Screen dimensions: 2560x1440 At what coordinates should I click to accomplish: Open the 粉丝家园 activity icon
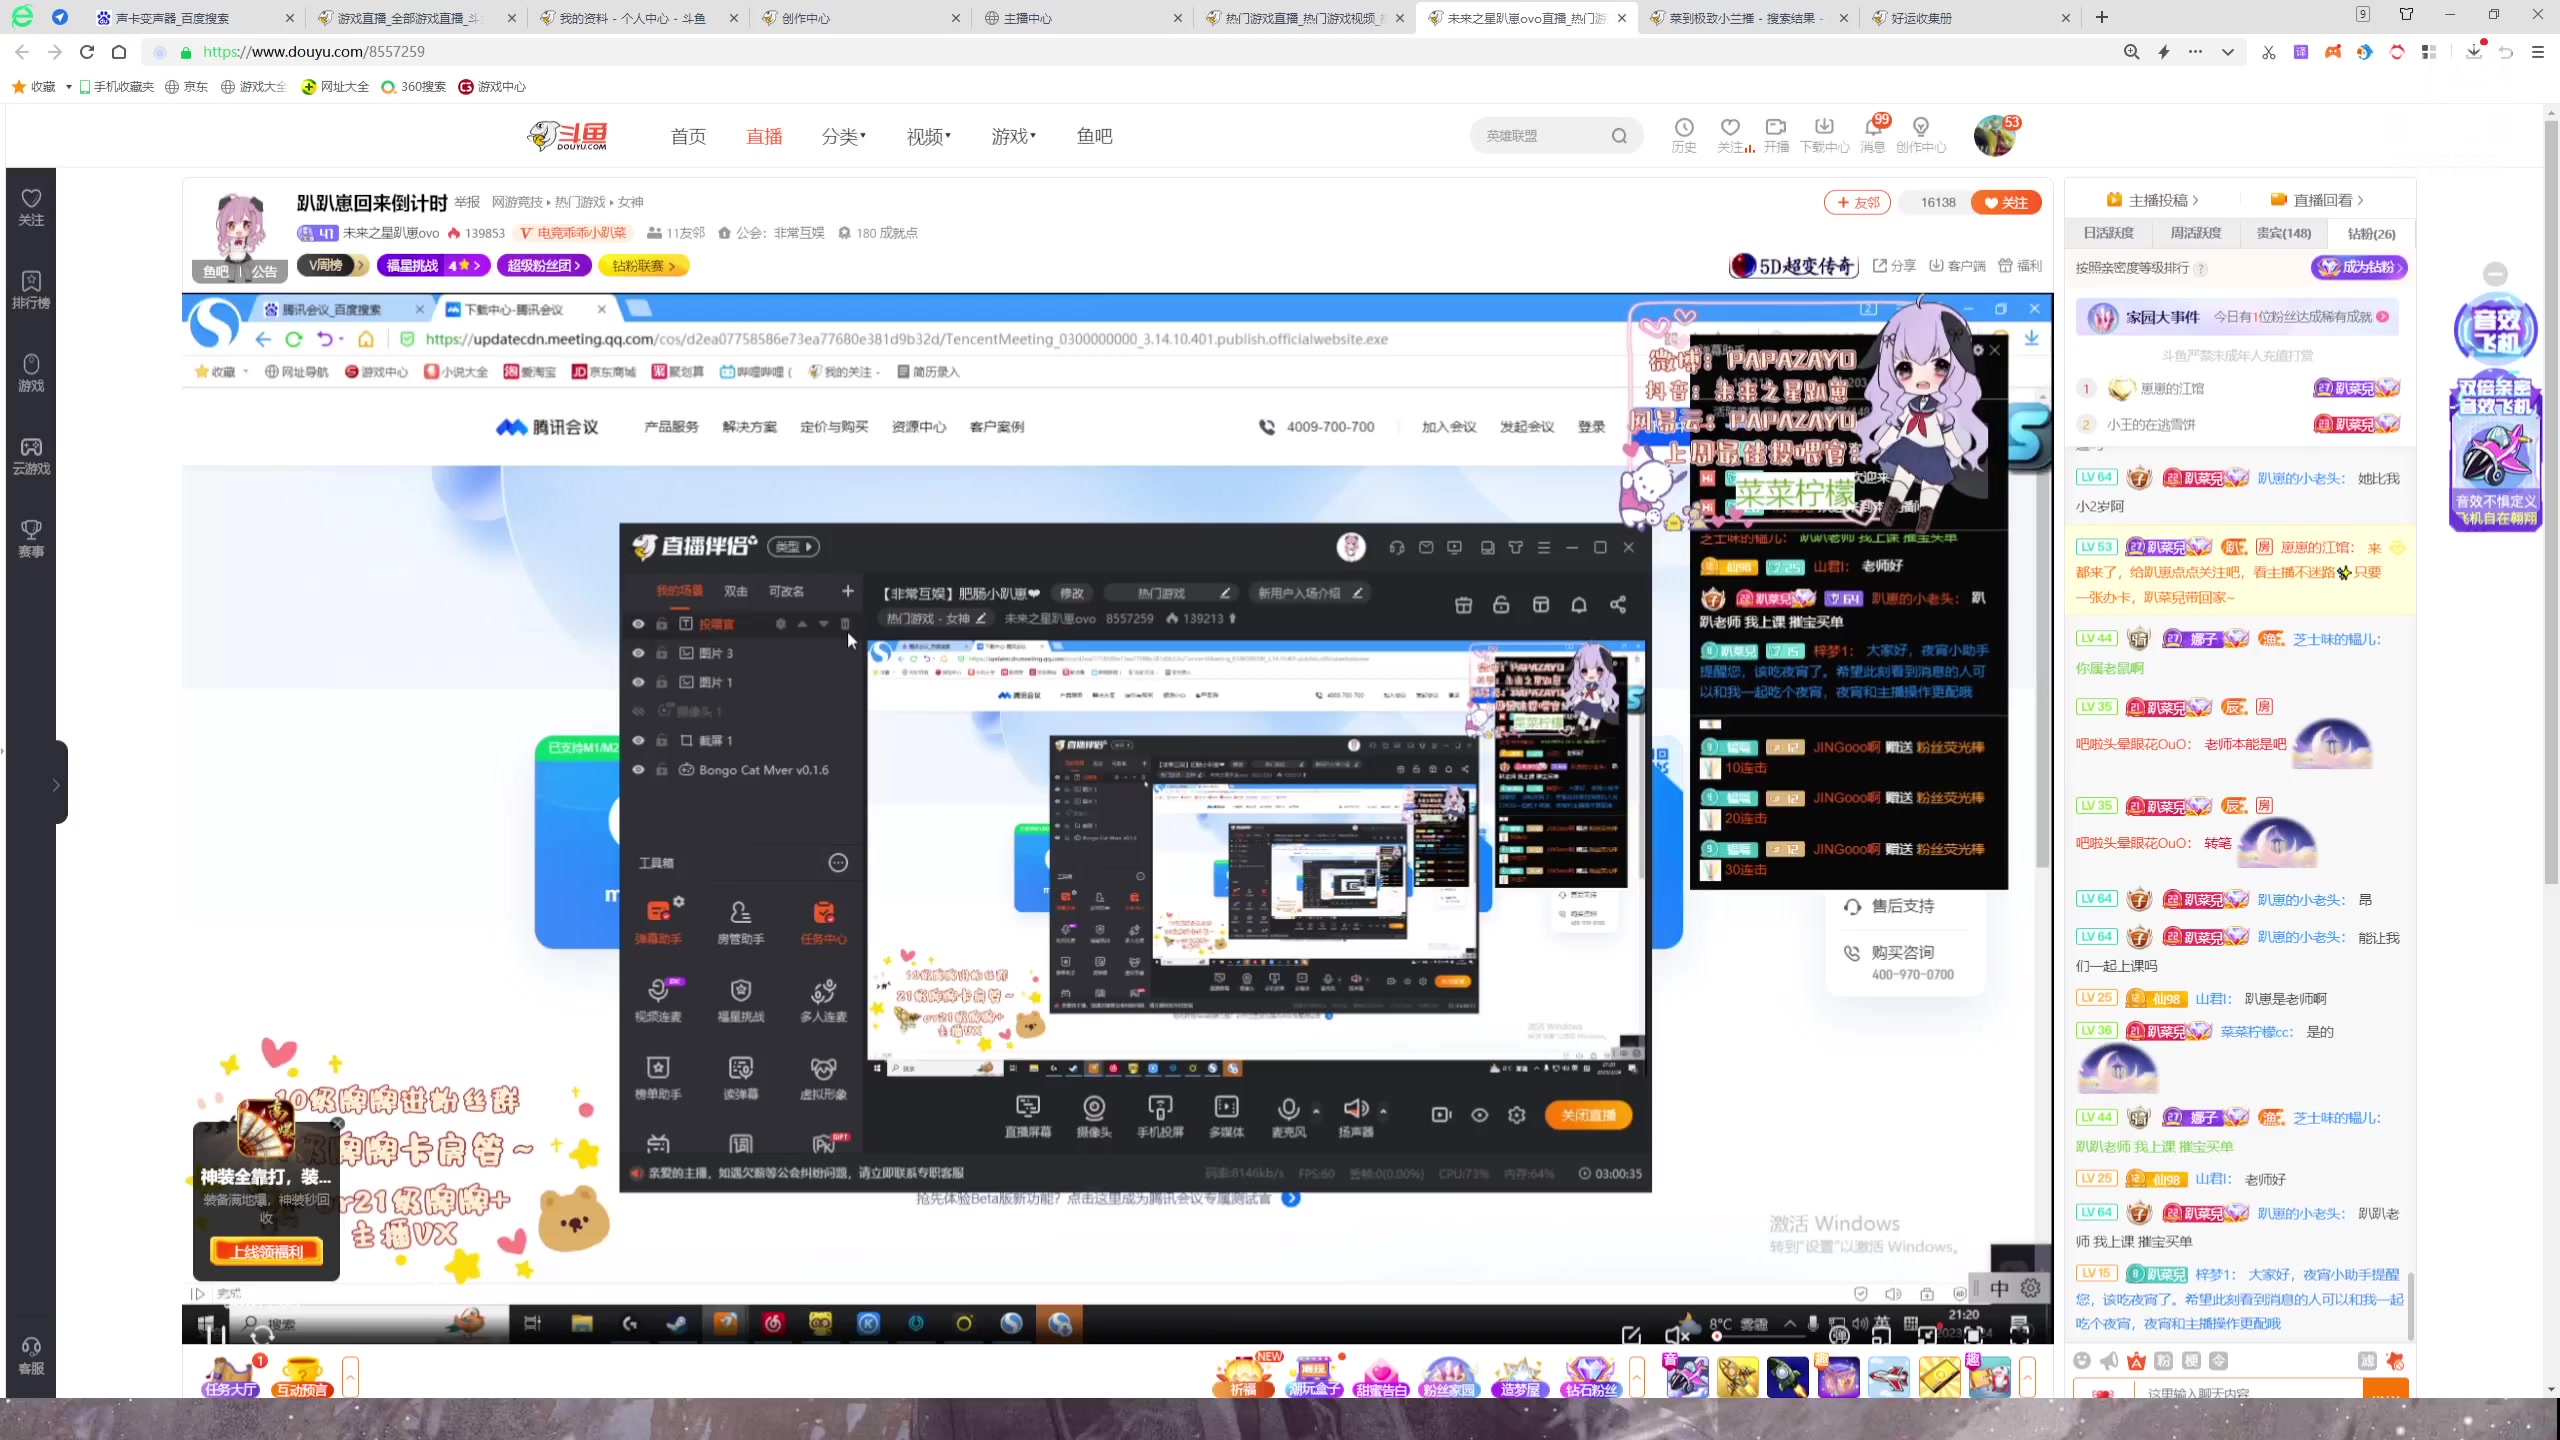click(x=1449, y=1377)
